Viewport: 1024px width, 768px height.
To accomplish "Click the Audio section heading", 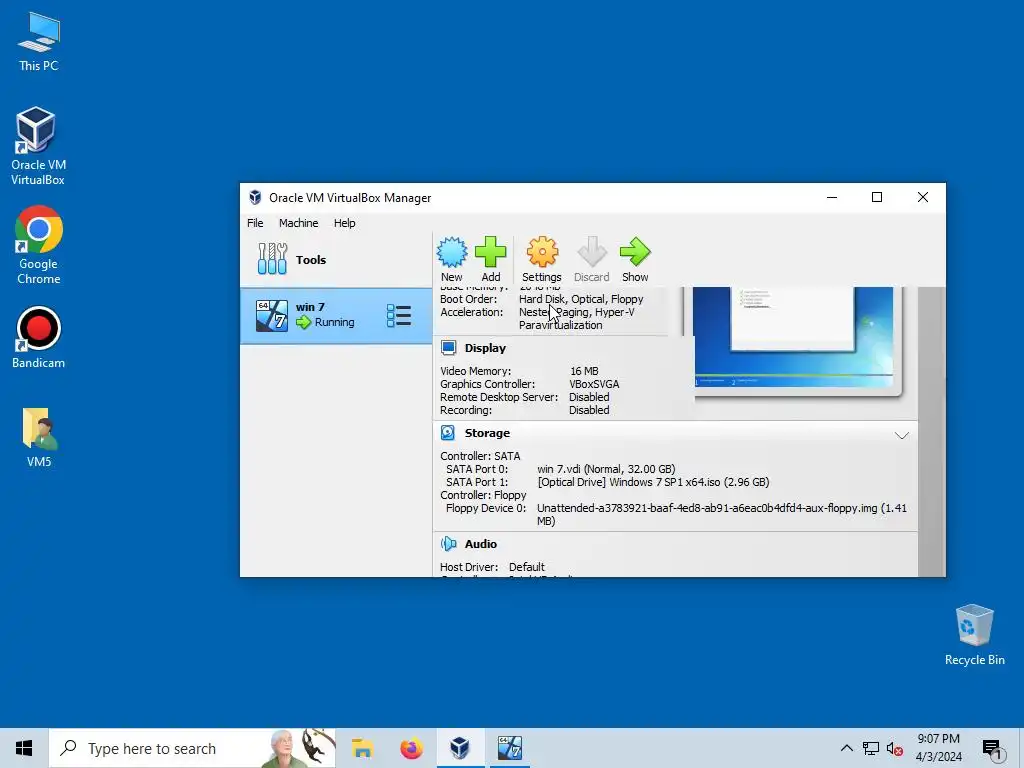I will click(x=481, y=544).
